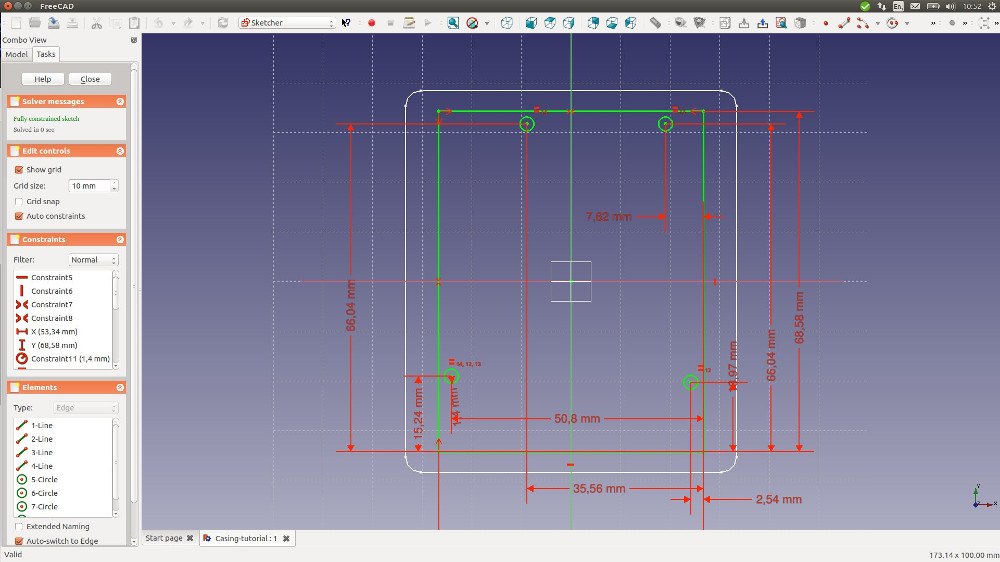Switch to the Tasks tab

click(x=46, y=54)
